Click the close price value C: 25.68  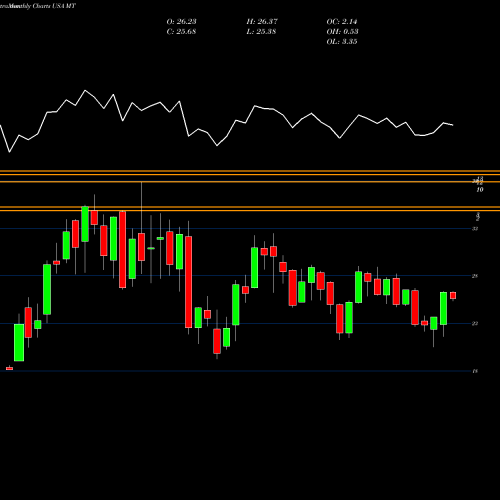click(x=181, y=32)
